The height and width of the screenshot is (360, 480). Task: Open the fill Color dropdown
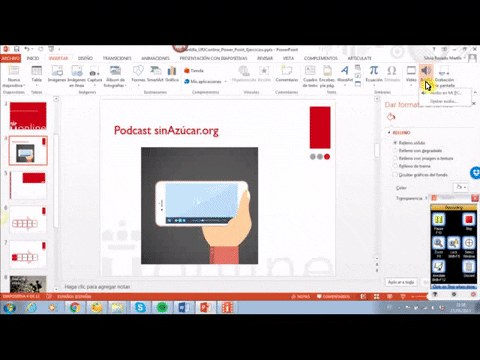461,187
